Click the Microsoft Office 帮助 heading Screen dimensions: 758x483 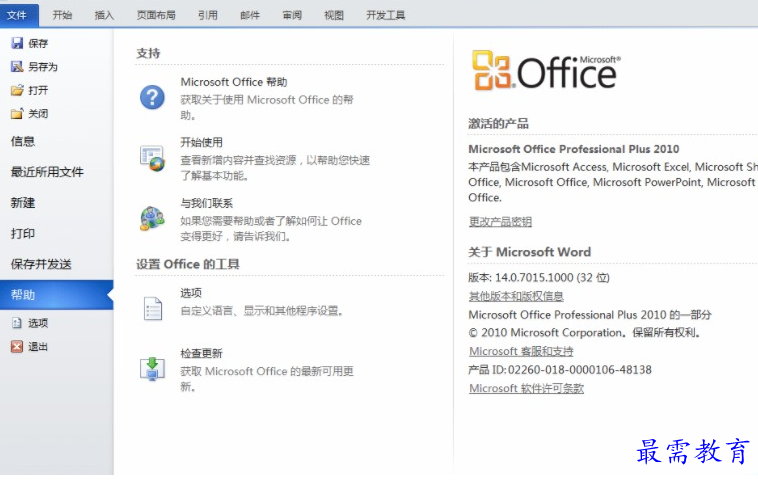233,82
